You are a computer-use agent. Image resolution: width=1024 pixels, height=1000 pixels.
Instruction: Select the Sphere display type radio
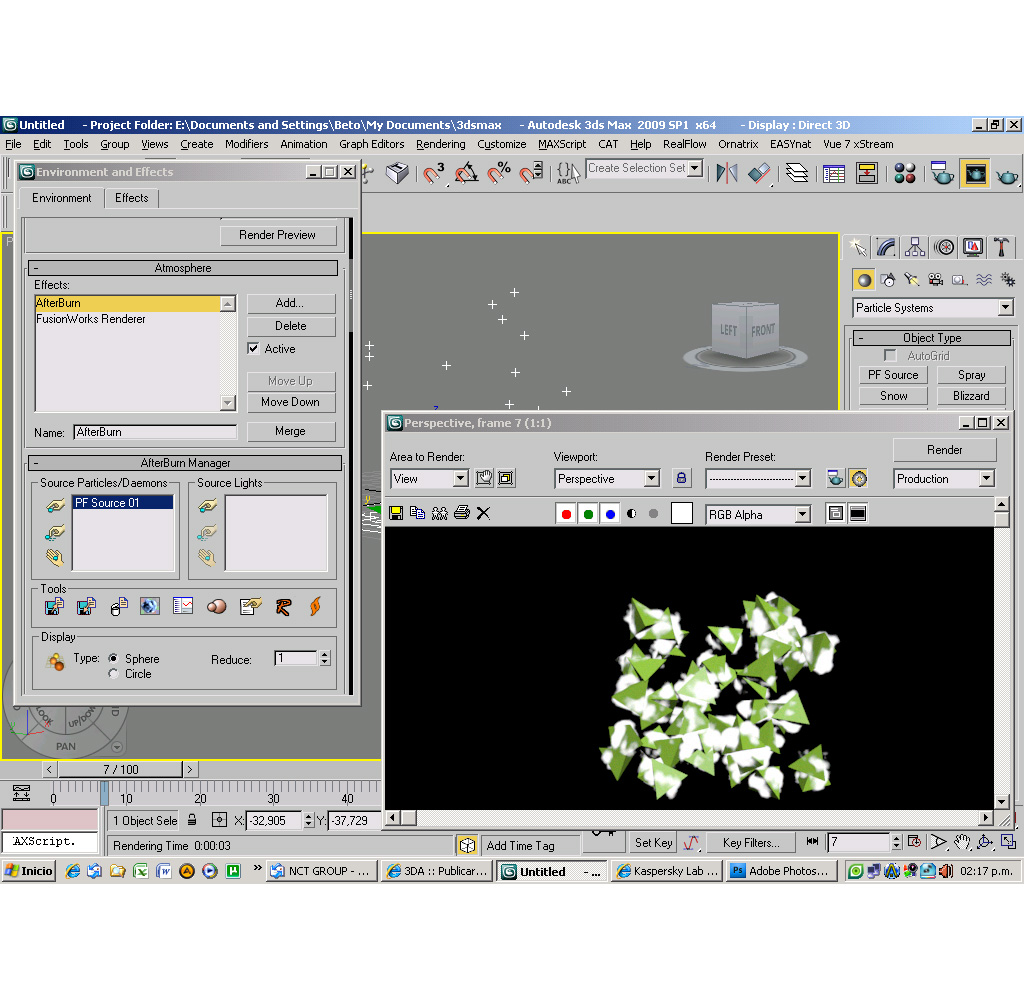(x=113, y=658)
